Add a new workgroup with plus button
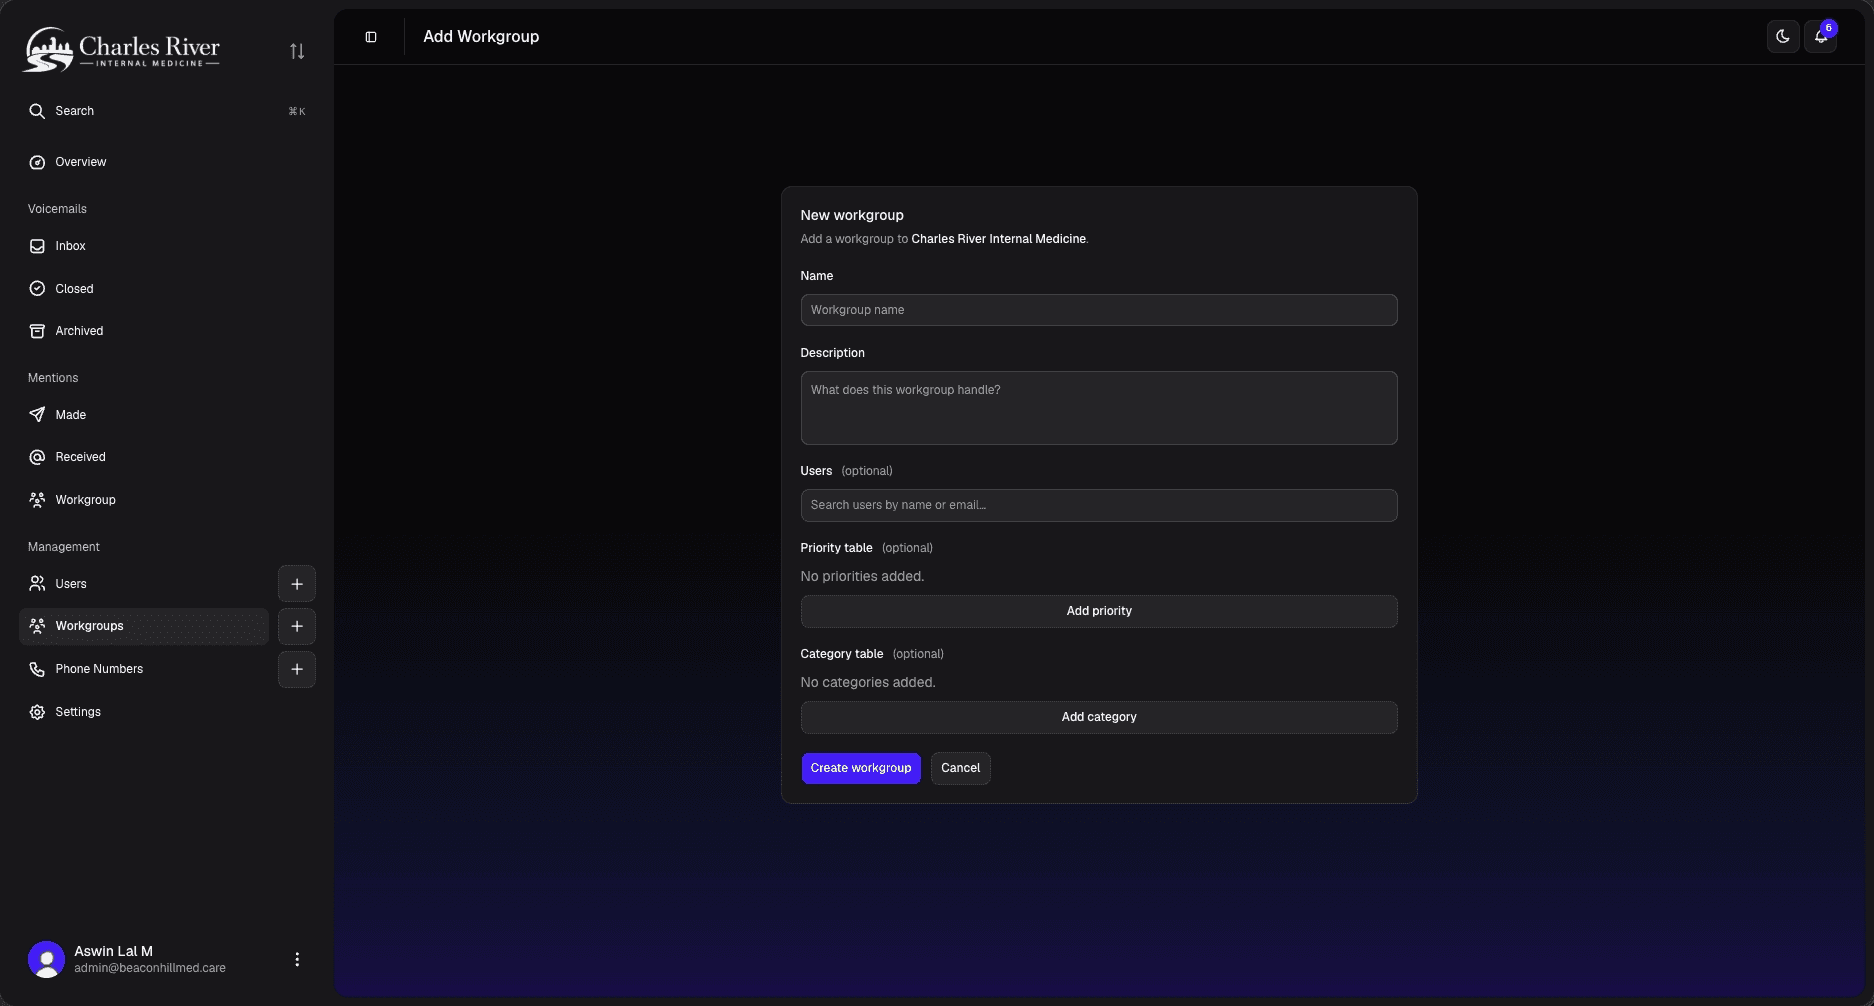 tap(297, 626)
